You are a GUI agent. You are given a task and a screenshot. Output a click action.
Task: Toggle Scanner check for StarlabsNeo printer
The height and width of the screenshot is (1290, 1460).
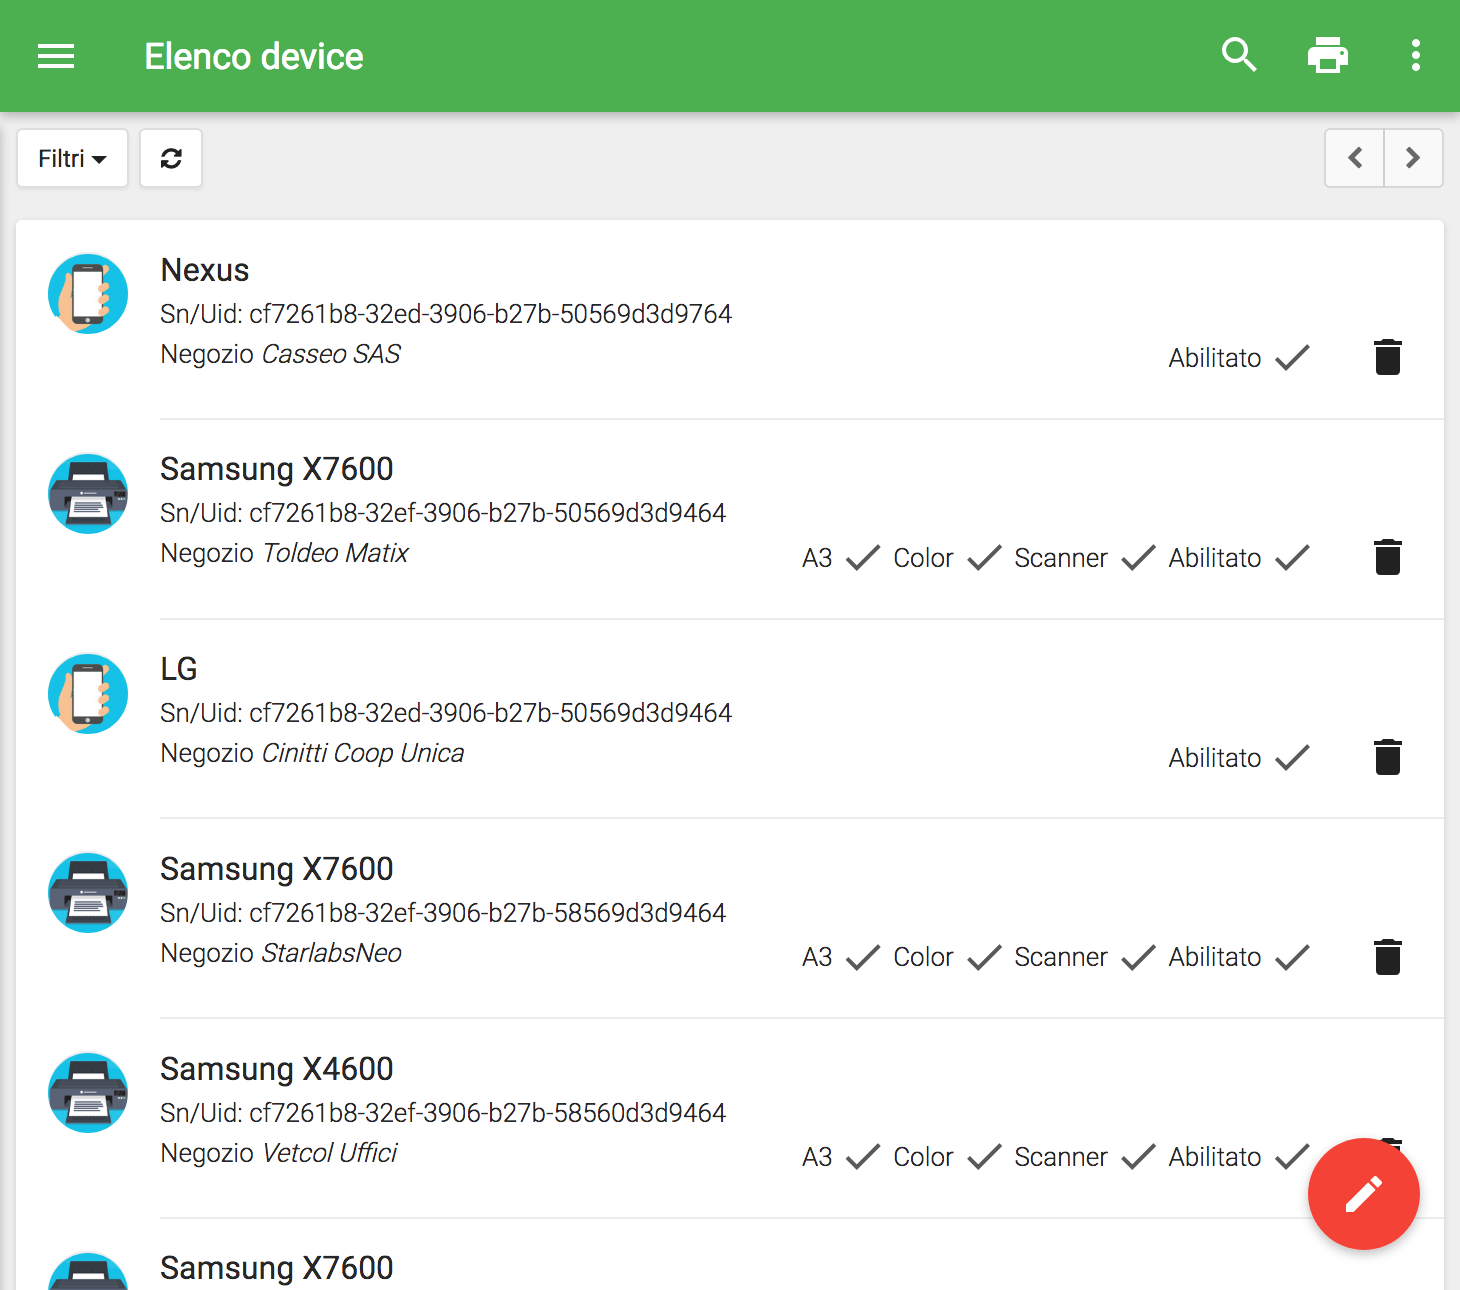click(x=1138, y=958)
